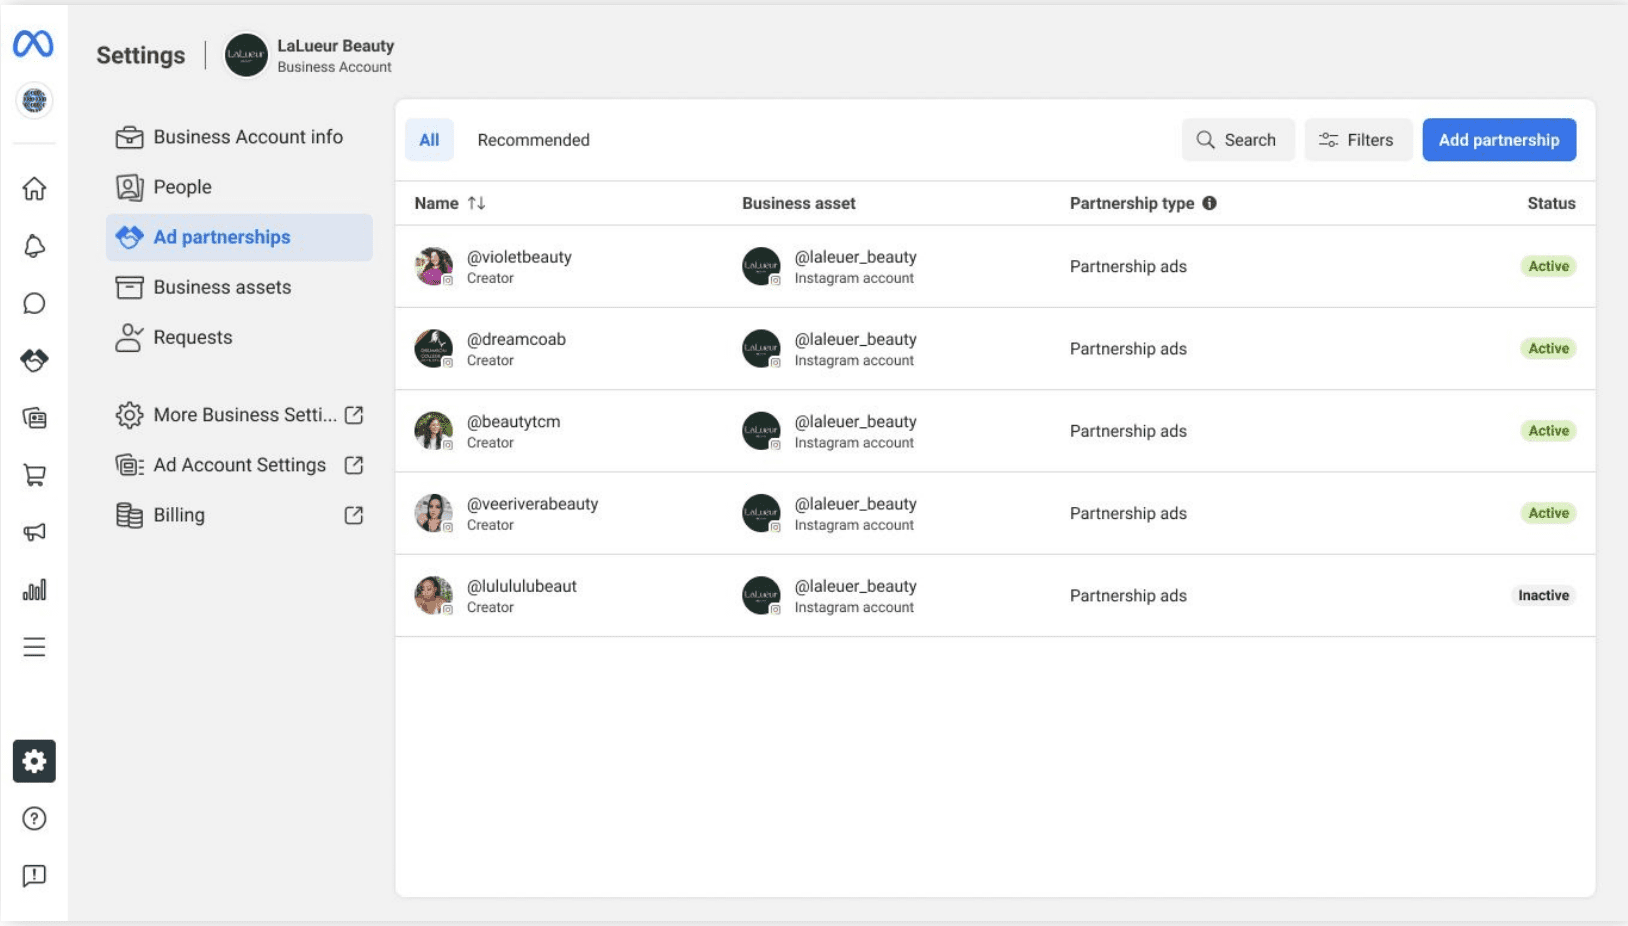Open Home from left sidebar
The height and width of the screenshot is (926, 1628).
(x=34, y=189)
